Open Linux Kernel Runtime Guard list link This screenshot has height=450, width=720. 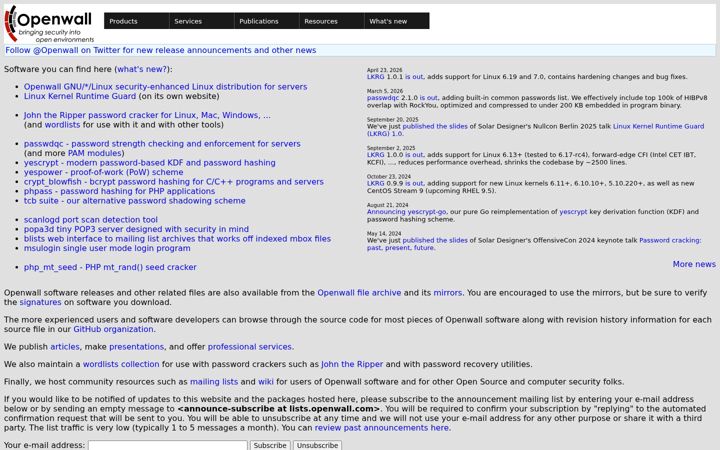tap(80, 96)
